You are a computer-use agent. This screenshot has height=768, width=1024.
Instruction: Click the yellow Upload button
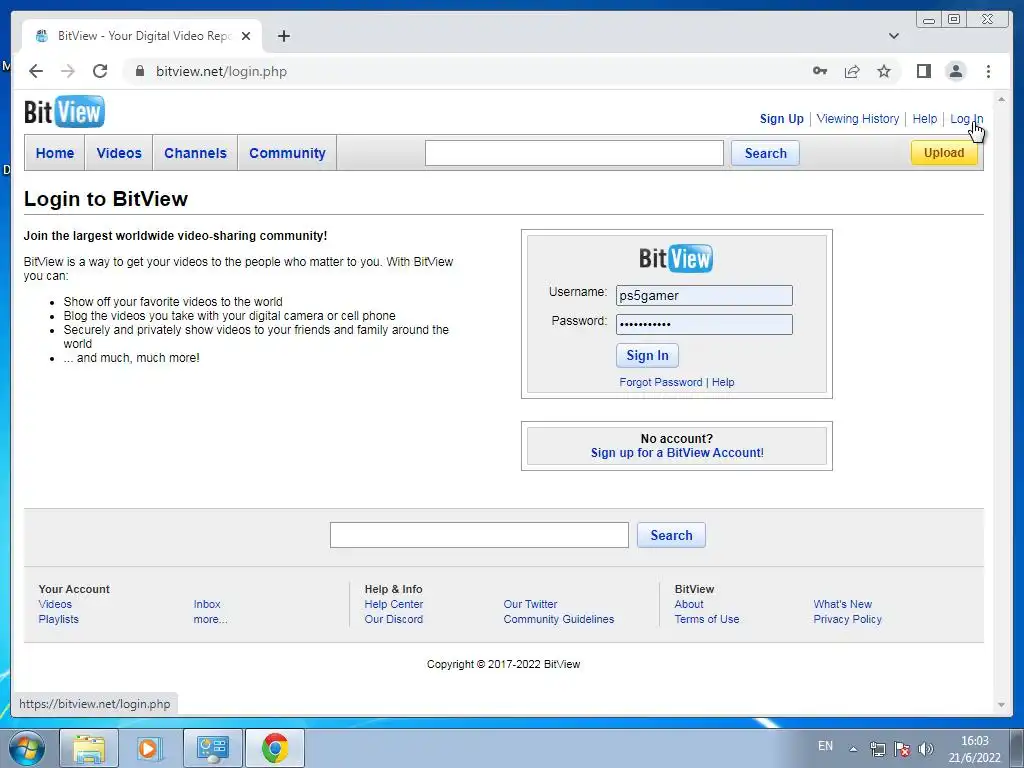[x=944, y=153]
